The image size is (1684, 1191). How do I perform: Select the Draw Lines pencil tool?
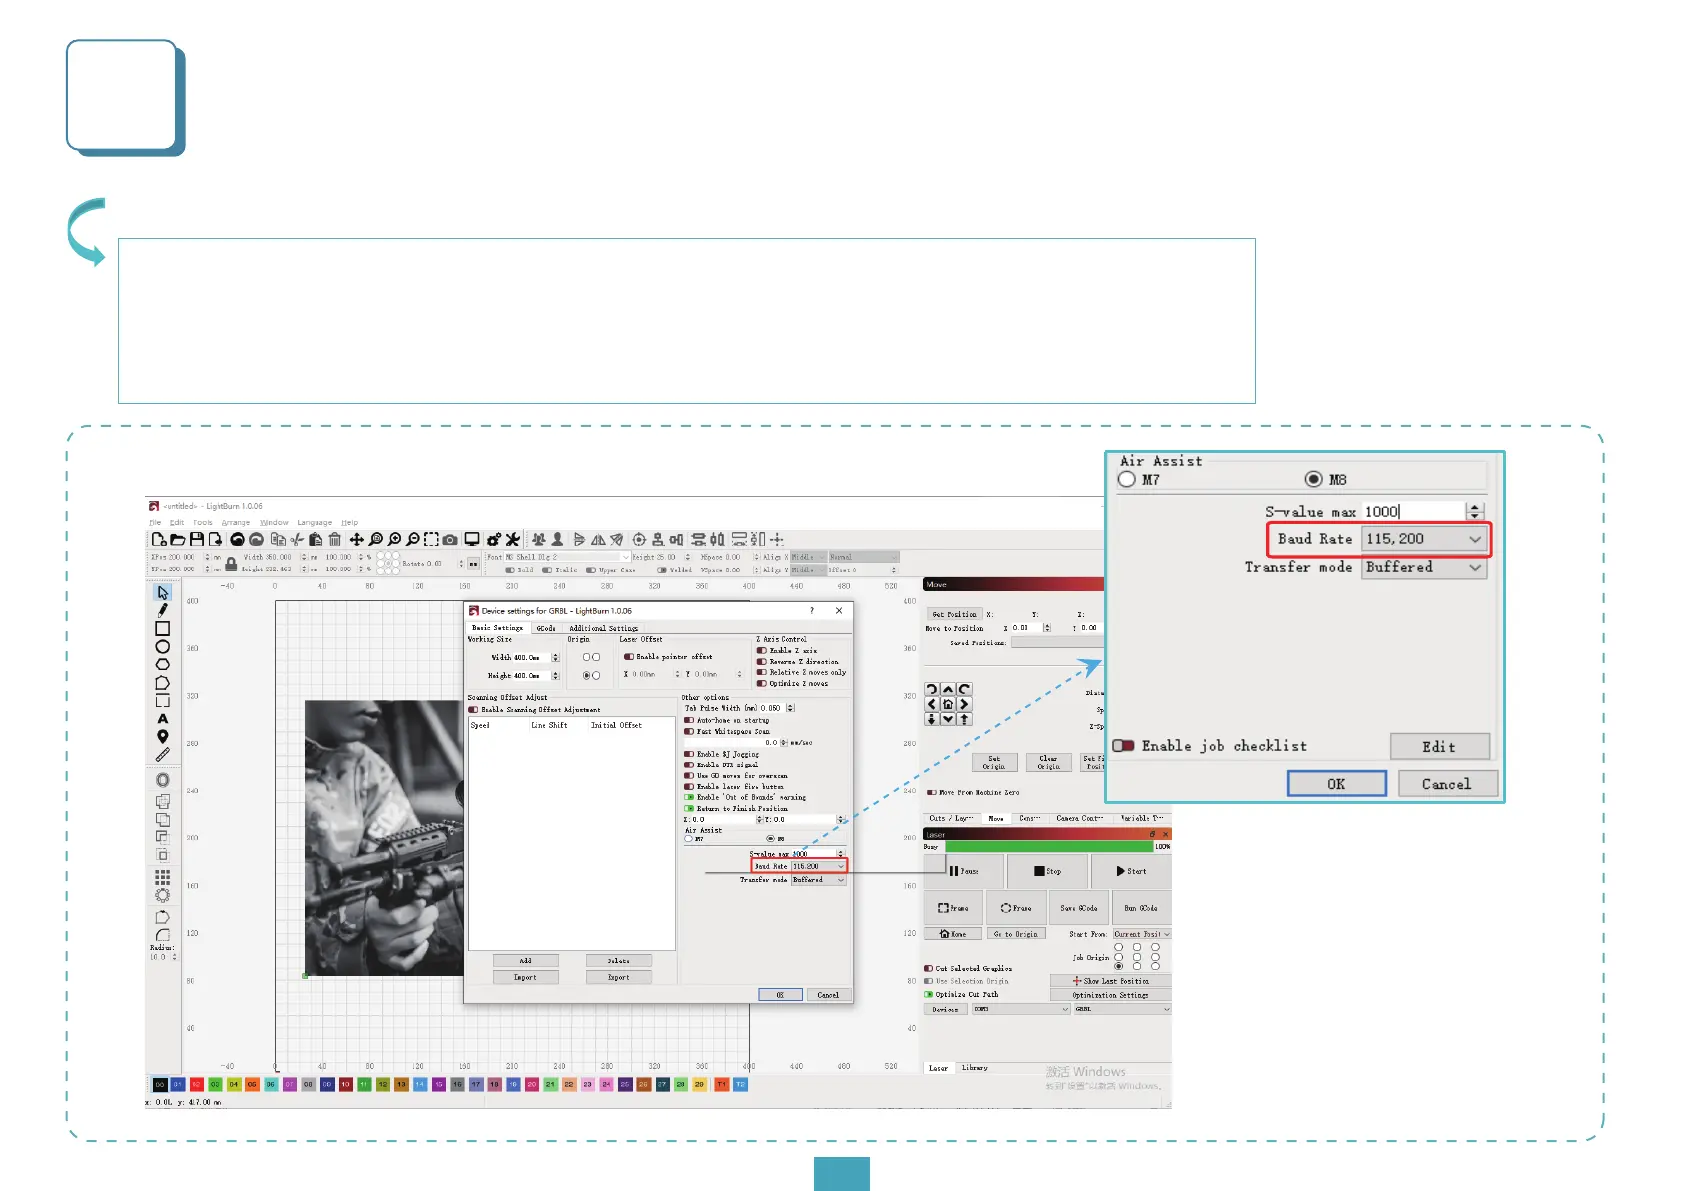tap(163, 610)
